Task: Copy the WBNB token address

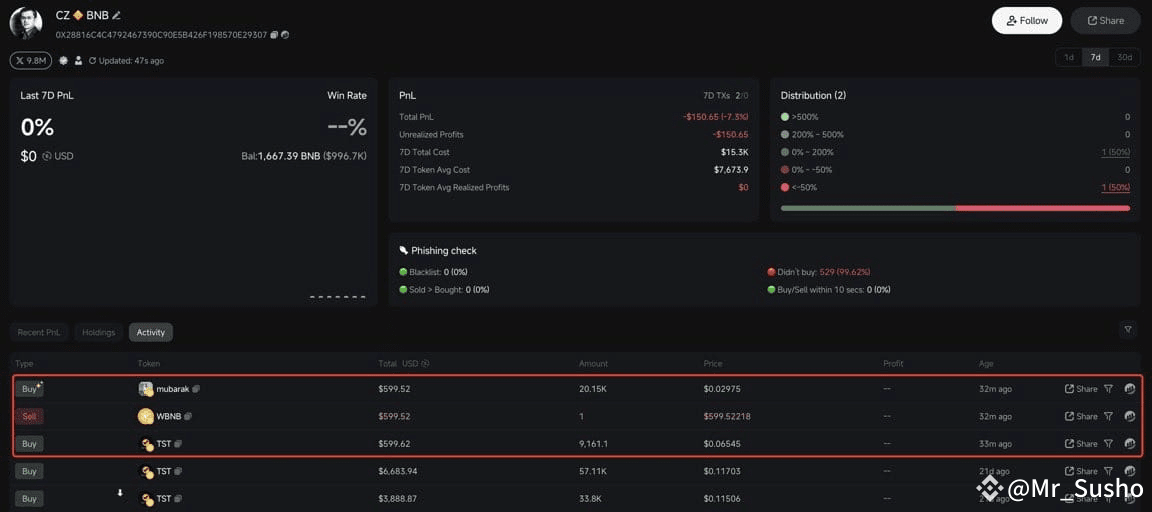Action: click(189, 417)
